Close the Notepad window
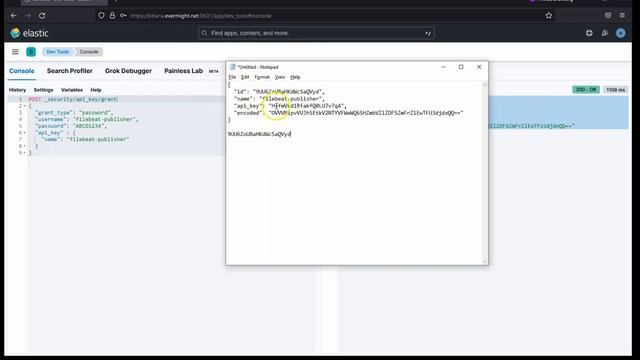The image size is (640, 360). click(x=479, y=67)
